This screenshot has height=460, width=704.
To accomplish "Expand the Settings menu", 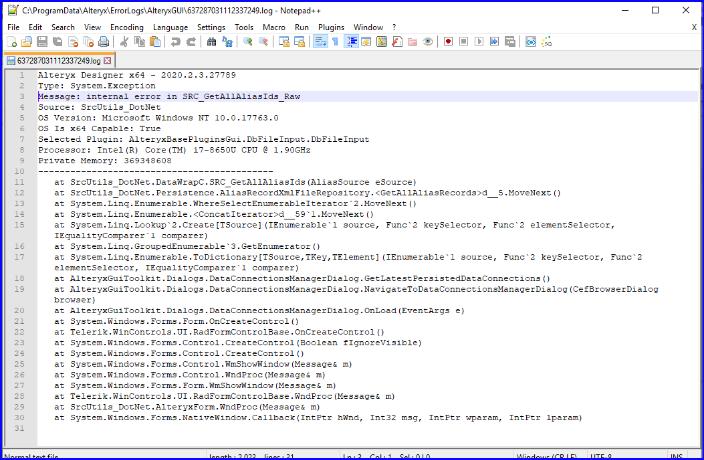I will tap(211, 27).
